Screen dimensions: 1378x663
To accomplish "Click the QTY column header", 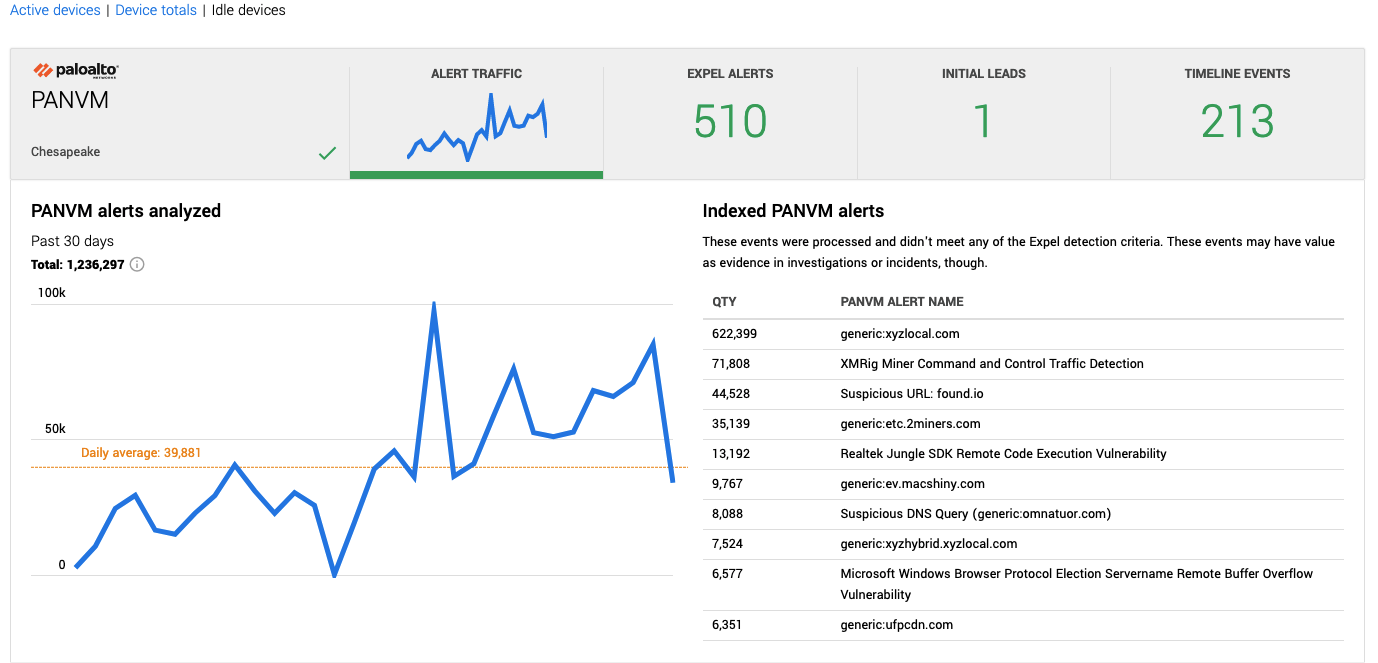I will [724, 302].
